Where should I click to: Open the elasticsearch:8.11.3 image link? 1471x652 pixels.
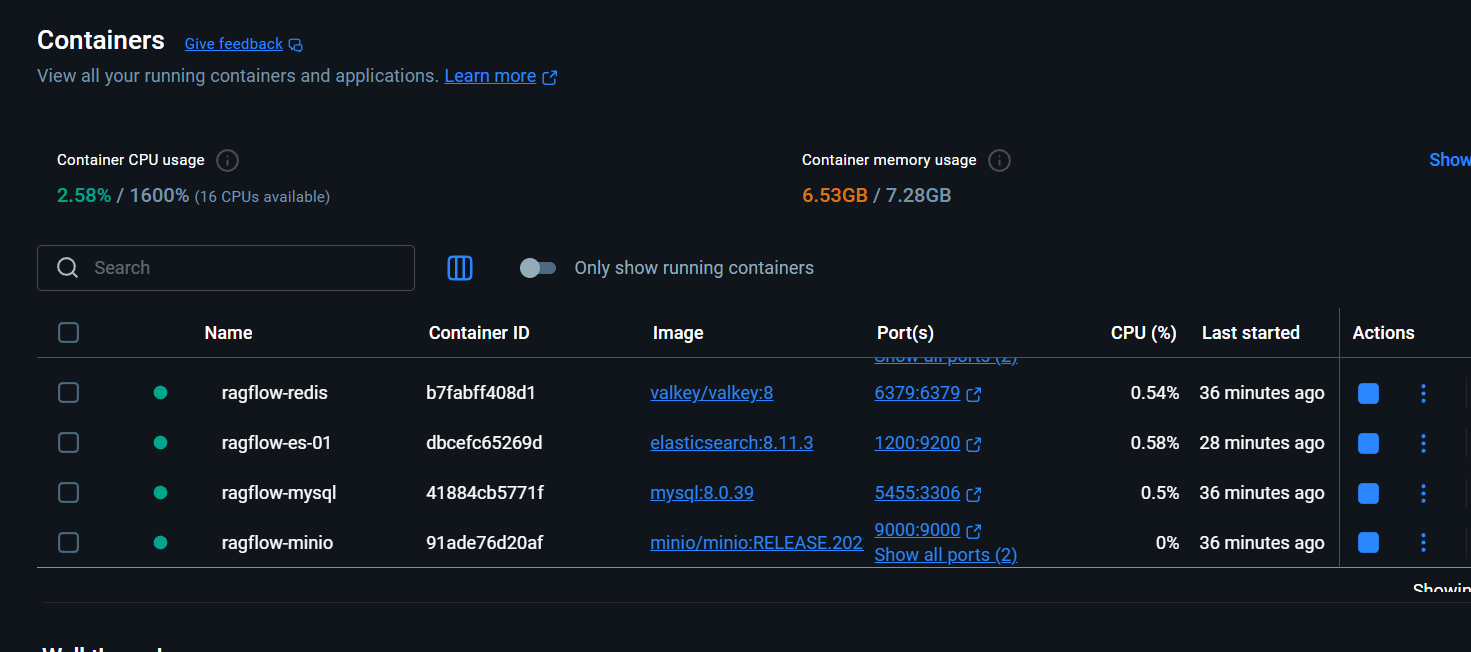pyautogui.click(x=731, y=443)
